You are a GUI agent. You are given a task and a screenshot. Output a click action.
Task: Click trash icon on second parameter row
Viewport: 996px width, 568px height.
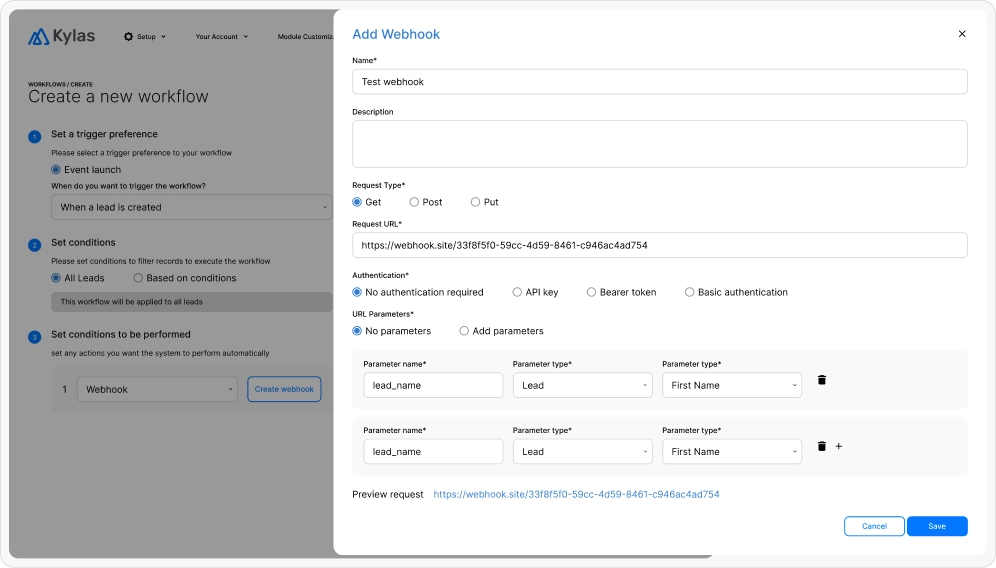point(822,446)
